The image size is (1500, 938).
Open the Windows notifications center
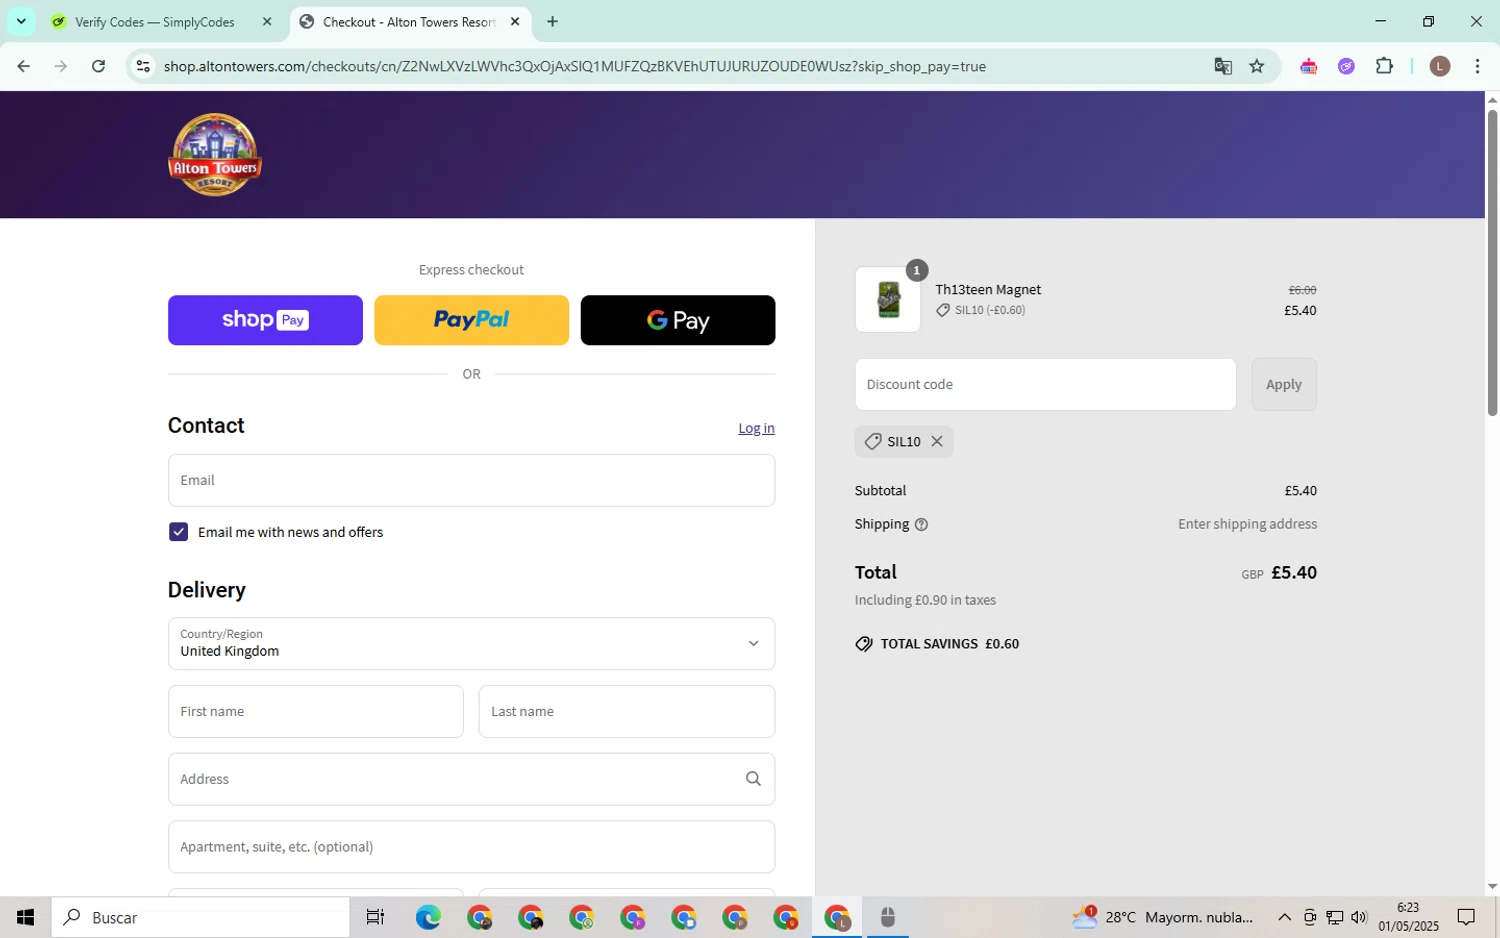click(x=1466, y=917)
